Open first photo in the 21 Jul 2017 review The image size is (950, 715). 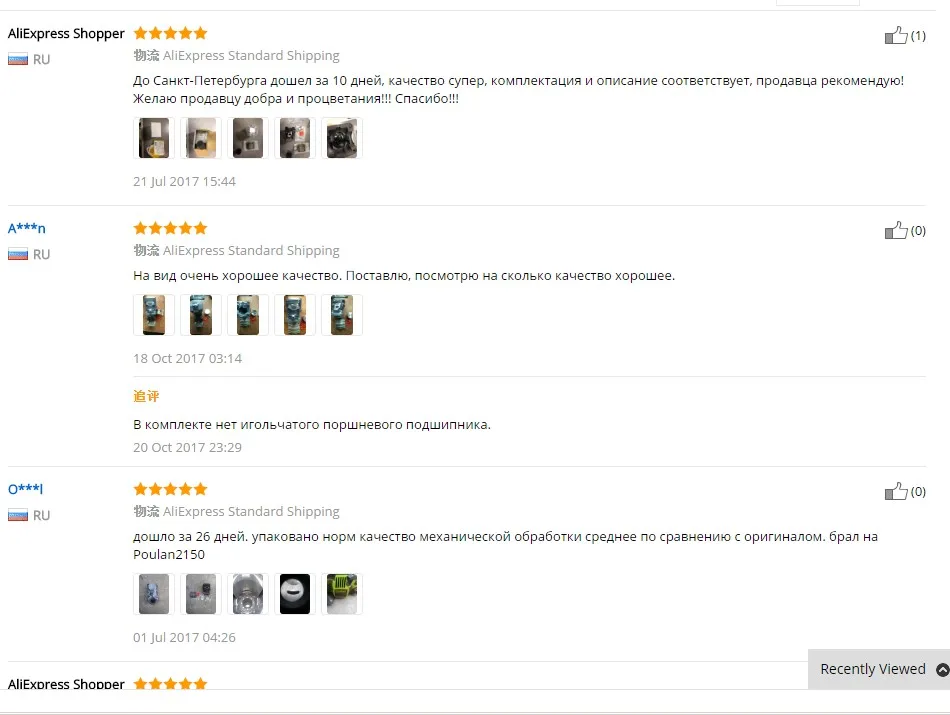point(154,138)
